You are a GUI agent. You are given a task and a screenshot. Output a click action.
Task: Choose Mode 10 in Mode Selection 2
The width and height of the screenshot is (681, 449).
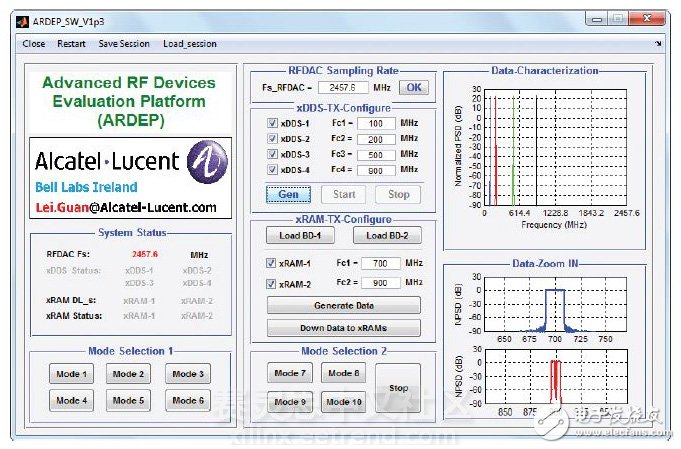[x=343, y=402]
